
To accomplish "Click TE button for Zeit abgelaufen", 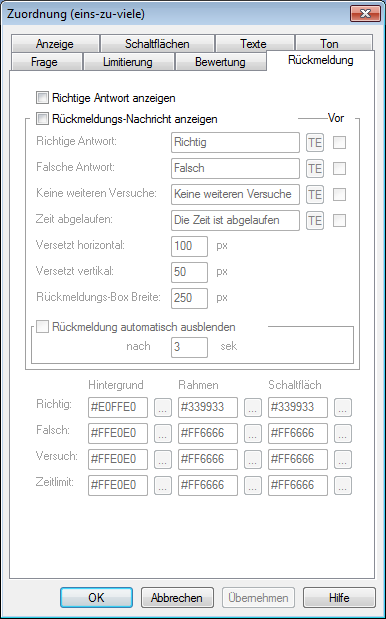I will pos(315,220).
